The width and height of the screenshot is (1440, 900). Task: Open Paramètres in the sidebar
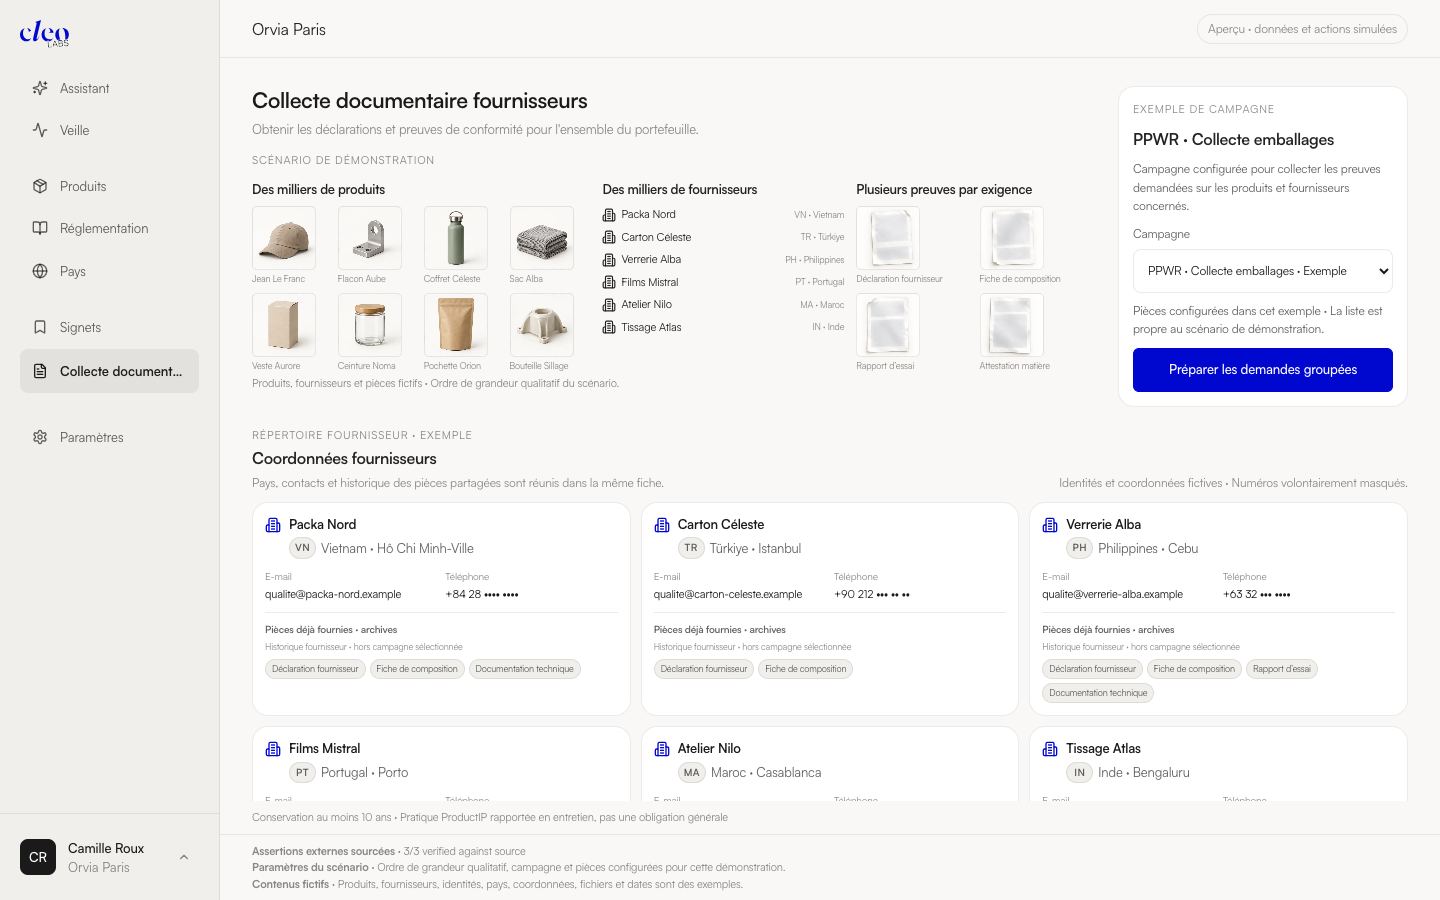pos(110,437)
